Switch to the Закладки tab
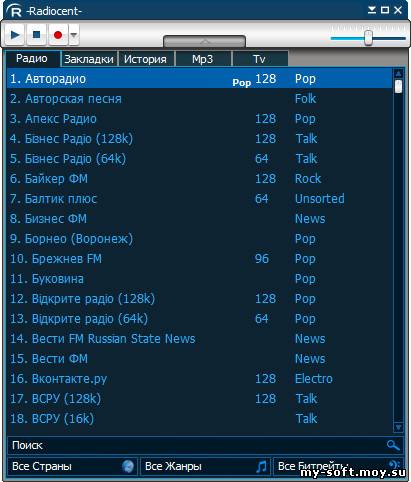The image size is (411, 482). 89,59
